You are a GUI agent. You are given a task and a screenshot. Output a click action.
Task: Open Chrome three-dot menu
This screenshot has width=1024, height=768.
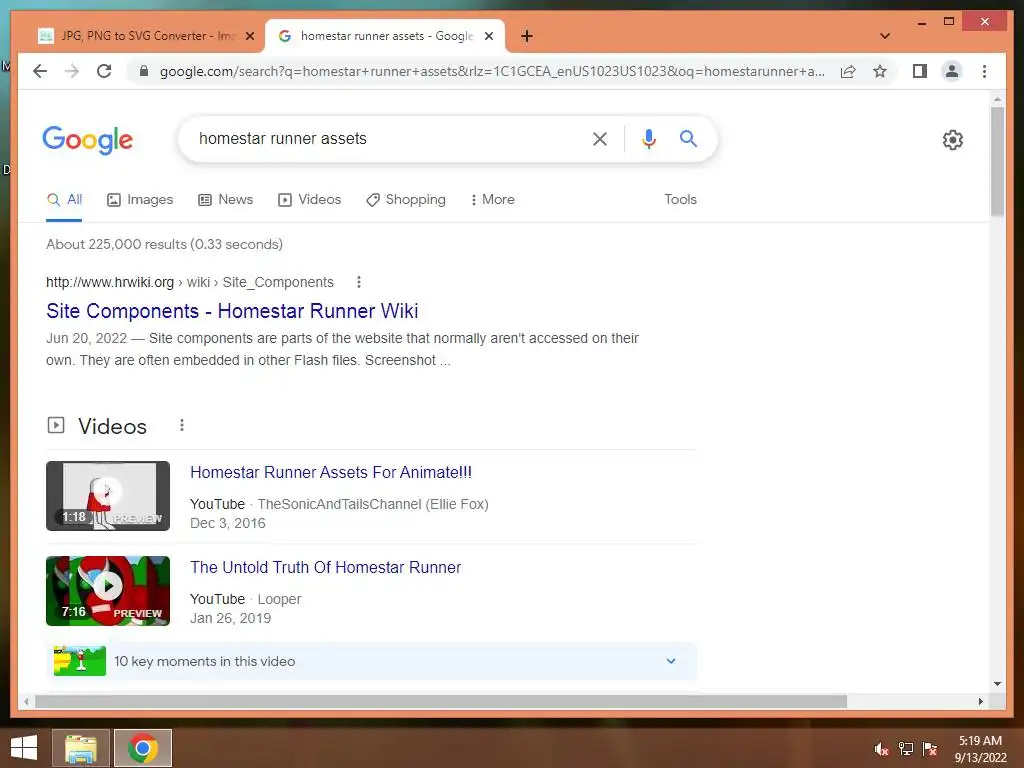(984, 71)
